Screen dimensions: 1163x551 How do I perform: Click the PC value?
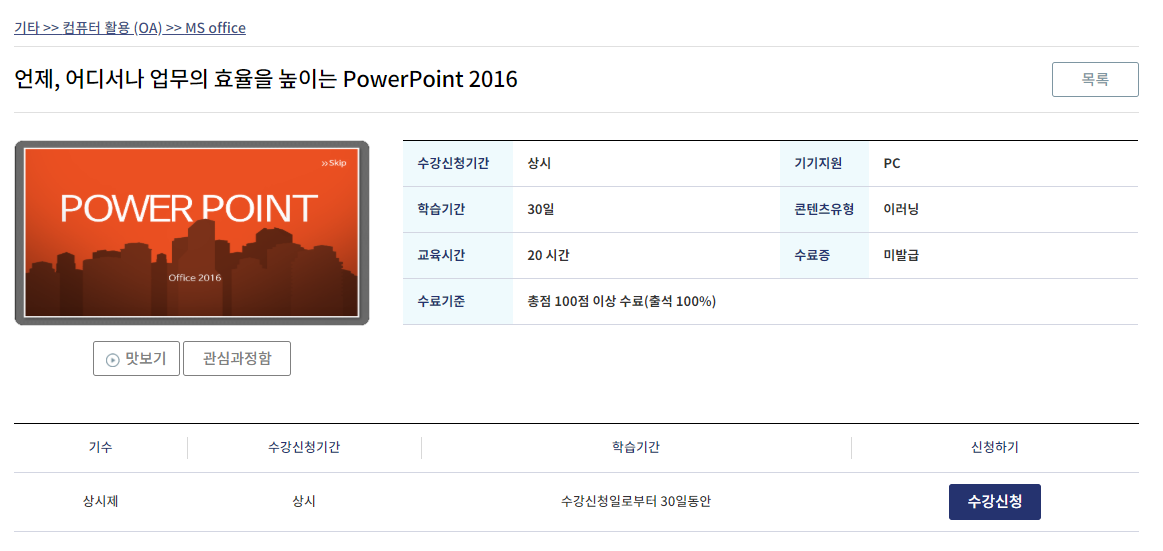(x=892, y=164)
